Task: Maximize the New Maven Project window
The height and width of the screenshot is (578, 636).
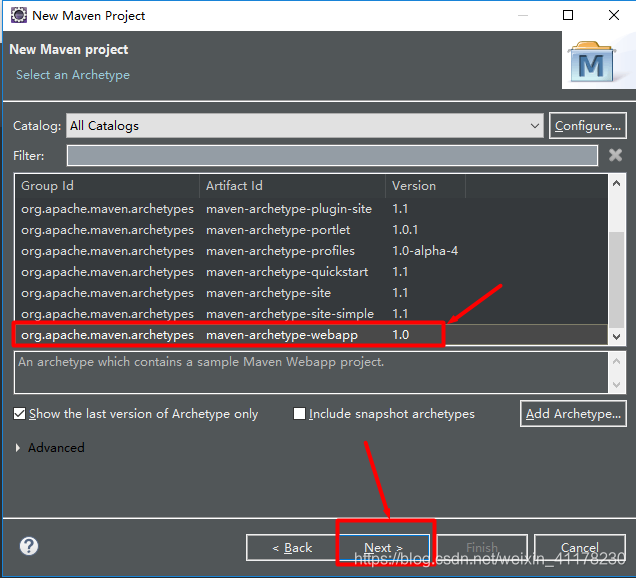Action: click(x=568, y=15)
